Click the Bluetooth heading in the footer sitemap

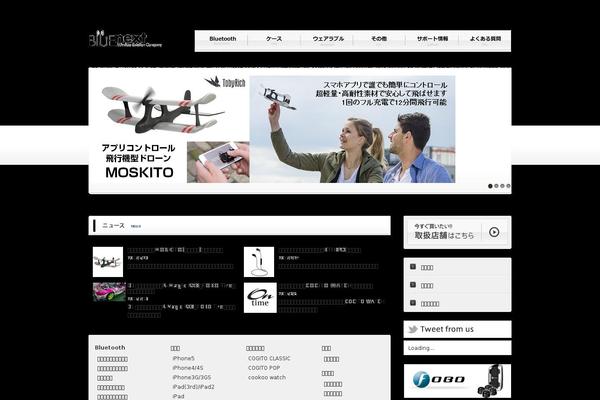tap(110, 348)
